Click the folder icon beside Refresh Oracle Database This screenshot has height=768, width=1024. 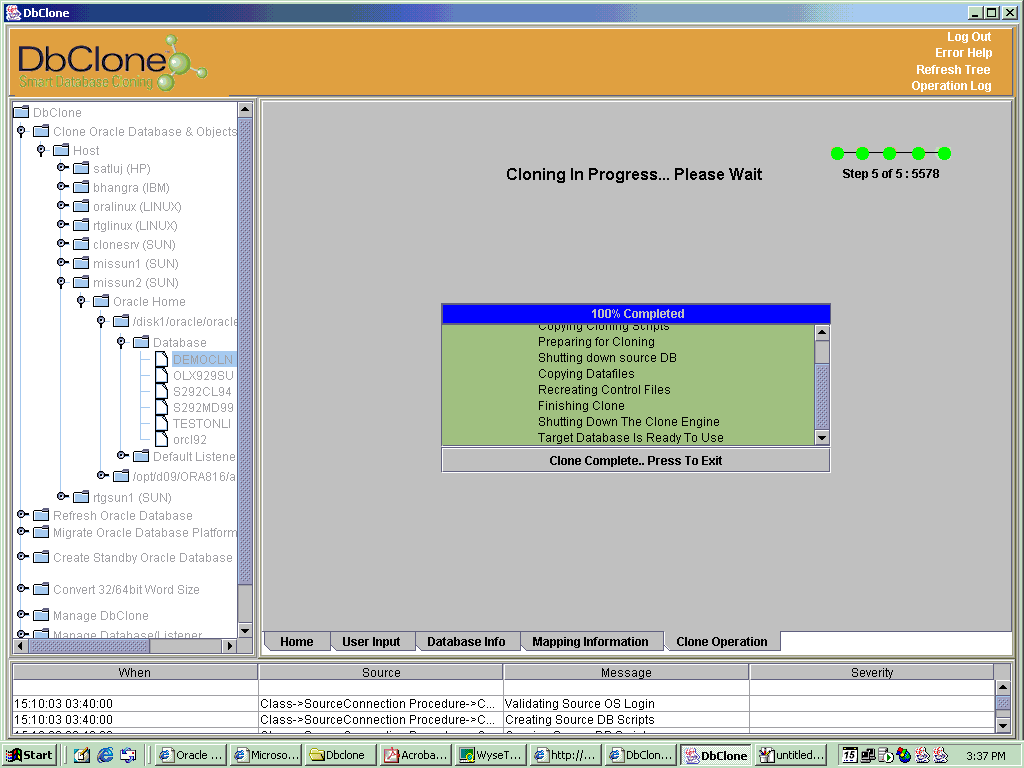(x=41, y=515)
